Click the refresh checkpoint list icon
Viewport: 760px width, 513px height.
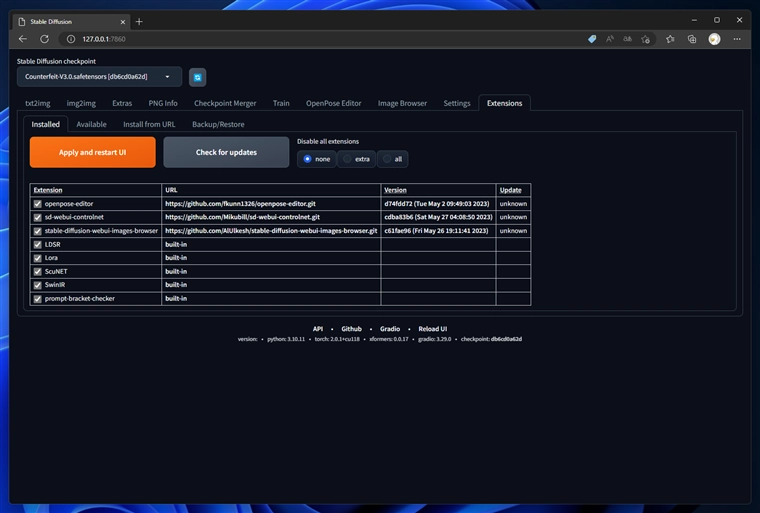click(197, 77)
